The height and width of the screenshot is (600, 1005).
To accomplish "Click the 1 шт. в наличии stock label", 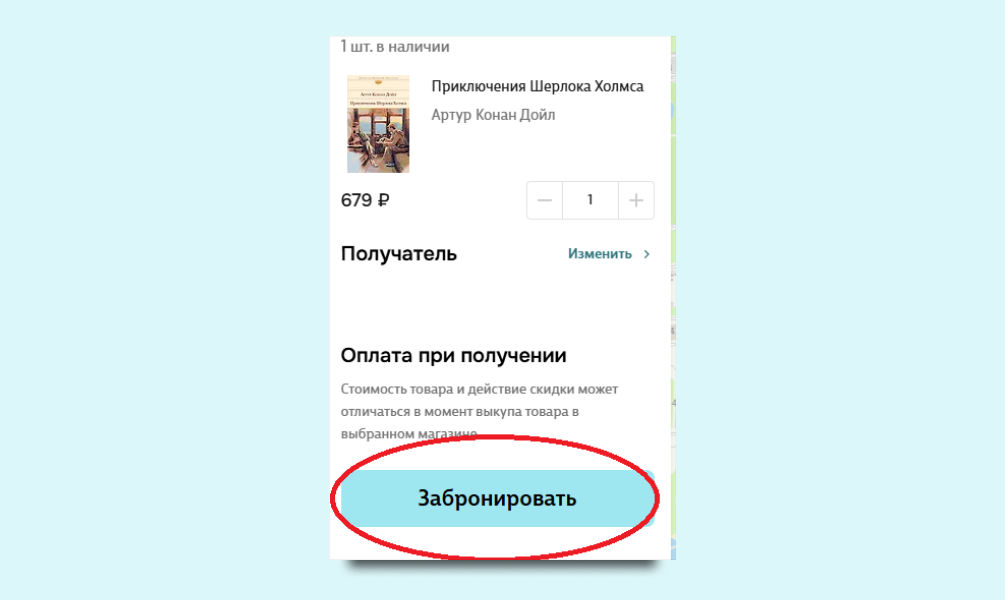I will point(395,47).
